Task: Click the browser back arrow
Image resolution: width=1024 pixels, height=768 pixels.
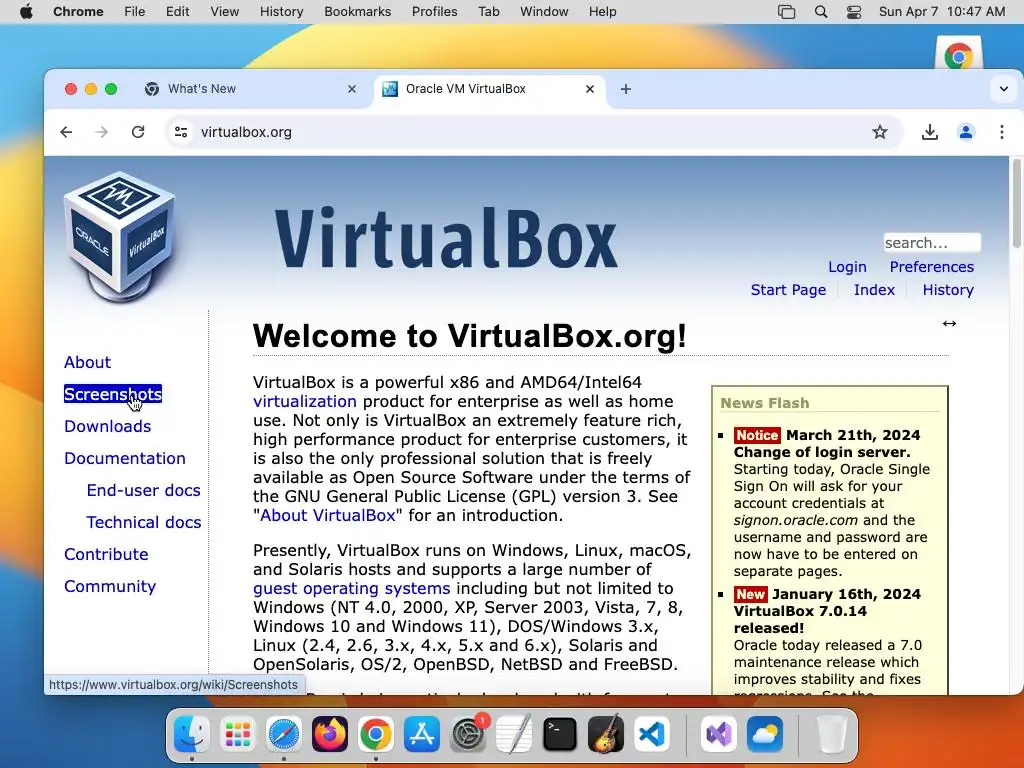Action: point(66,132)
